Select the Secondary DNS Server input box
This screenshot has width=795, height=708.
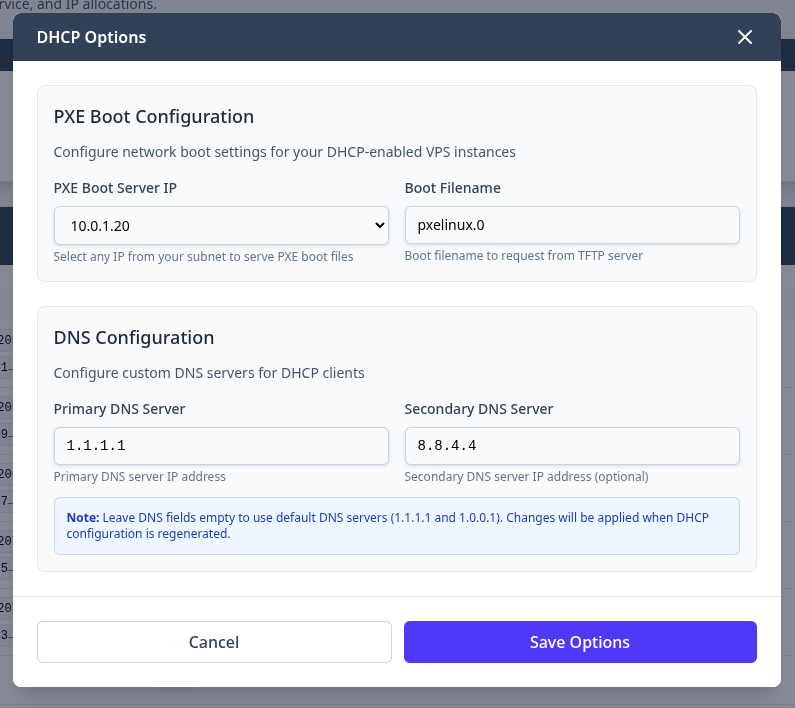click(x=571, y=446)
